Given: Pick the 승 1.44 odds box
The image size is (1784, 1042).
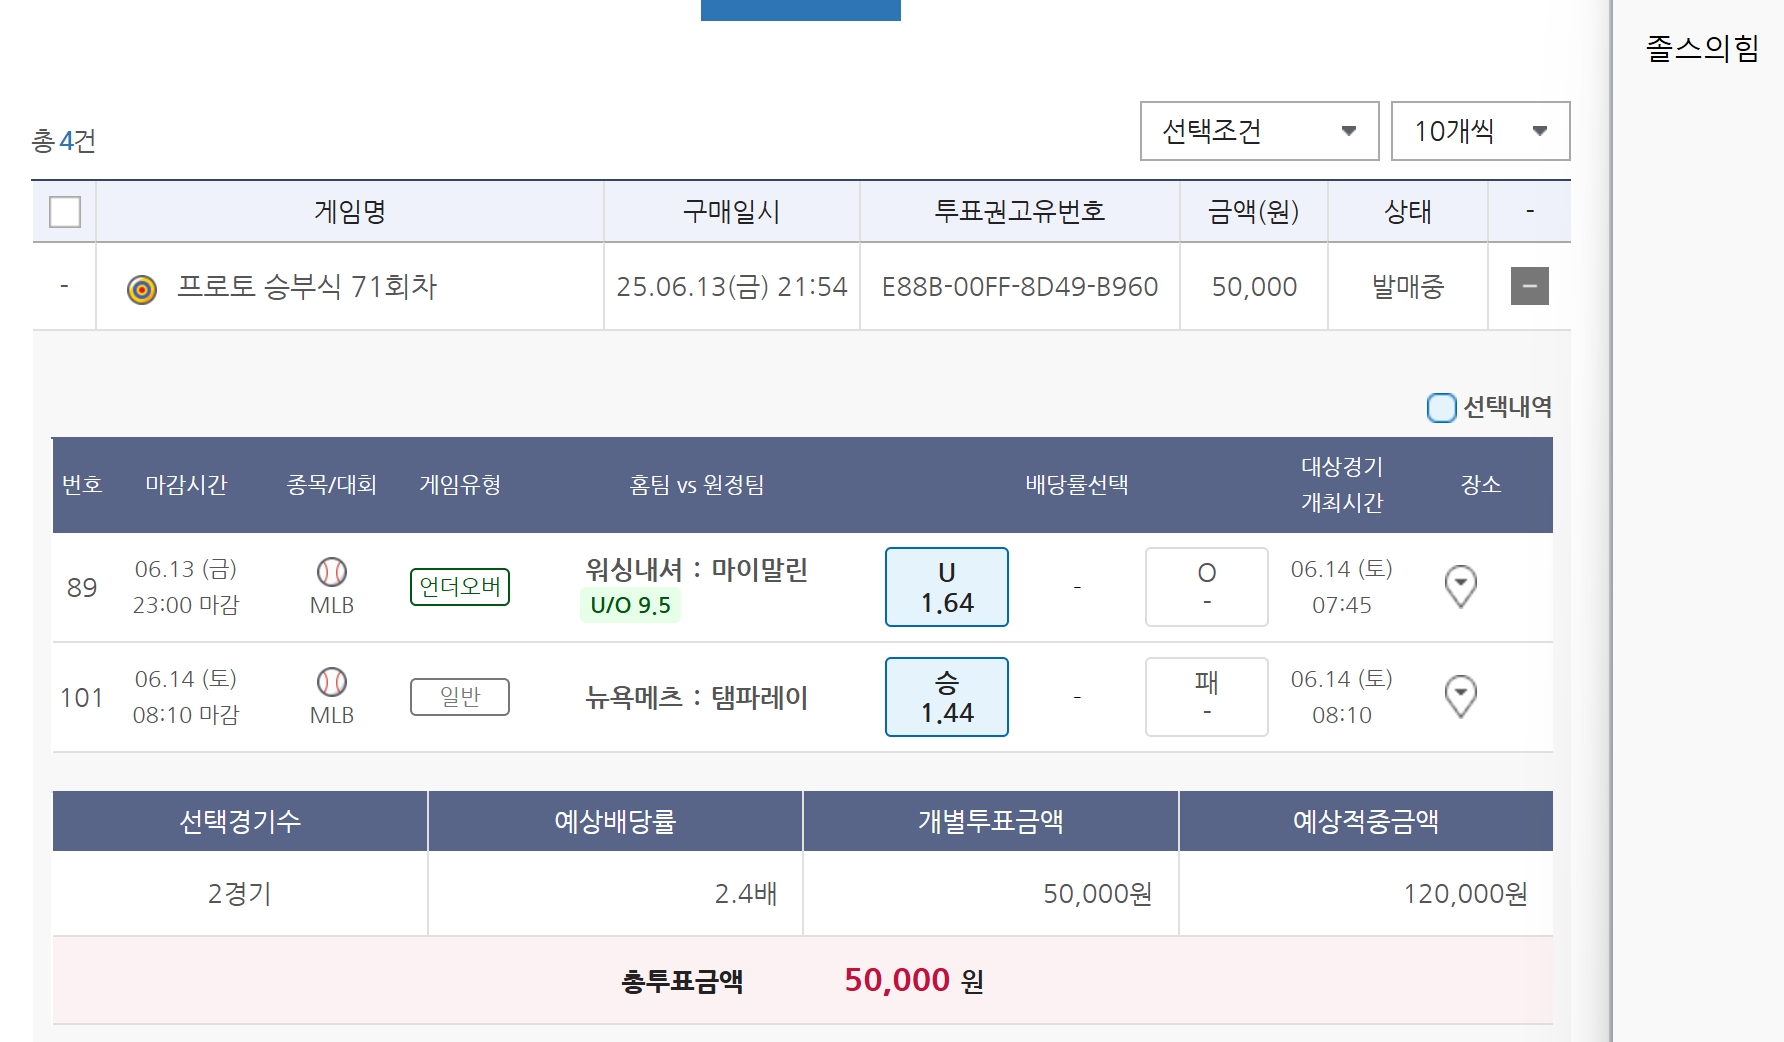Looking at the screenshot, I should tap(946, 697).
